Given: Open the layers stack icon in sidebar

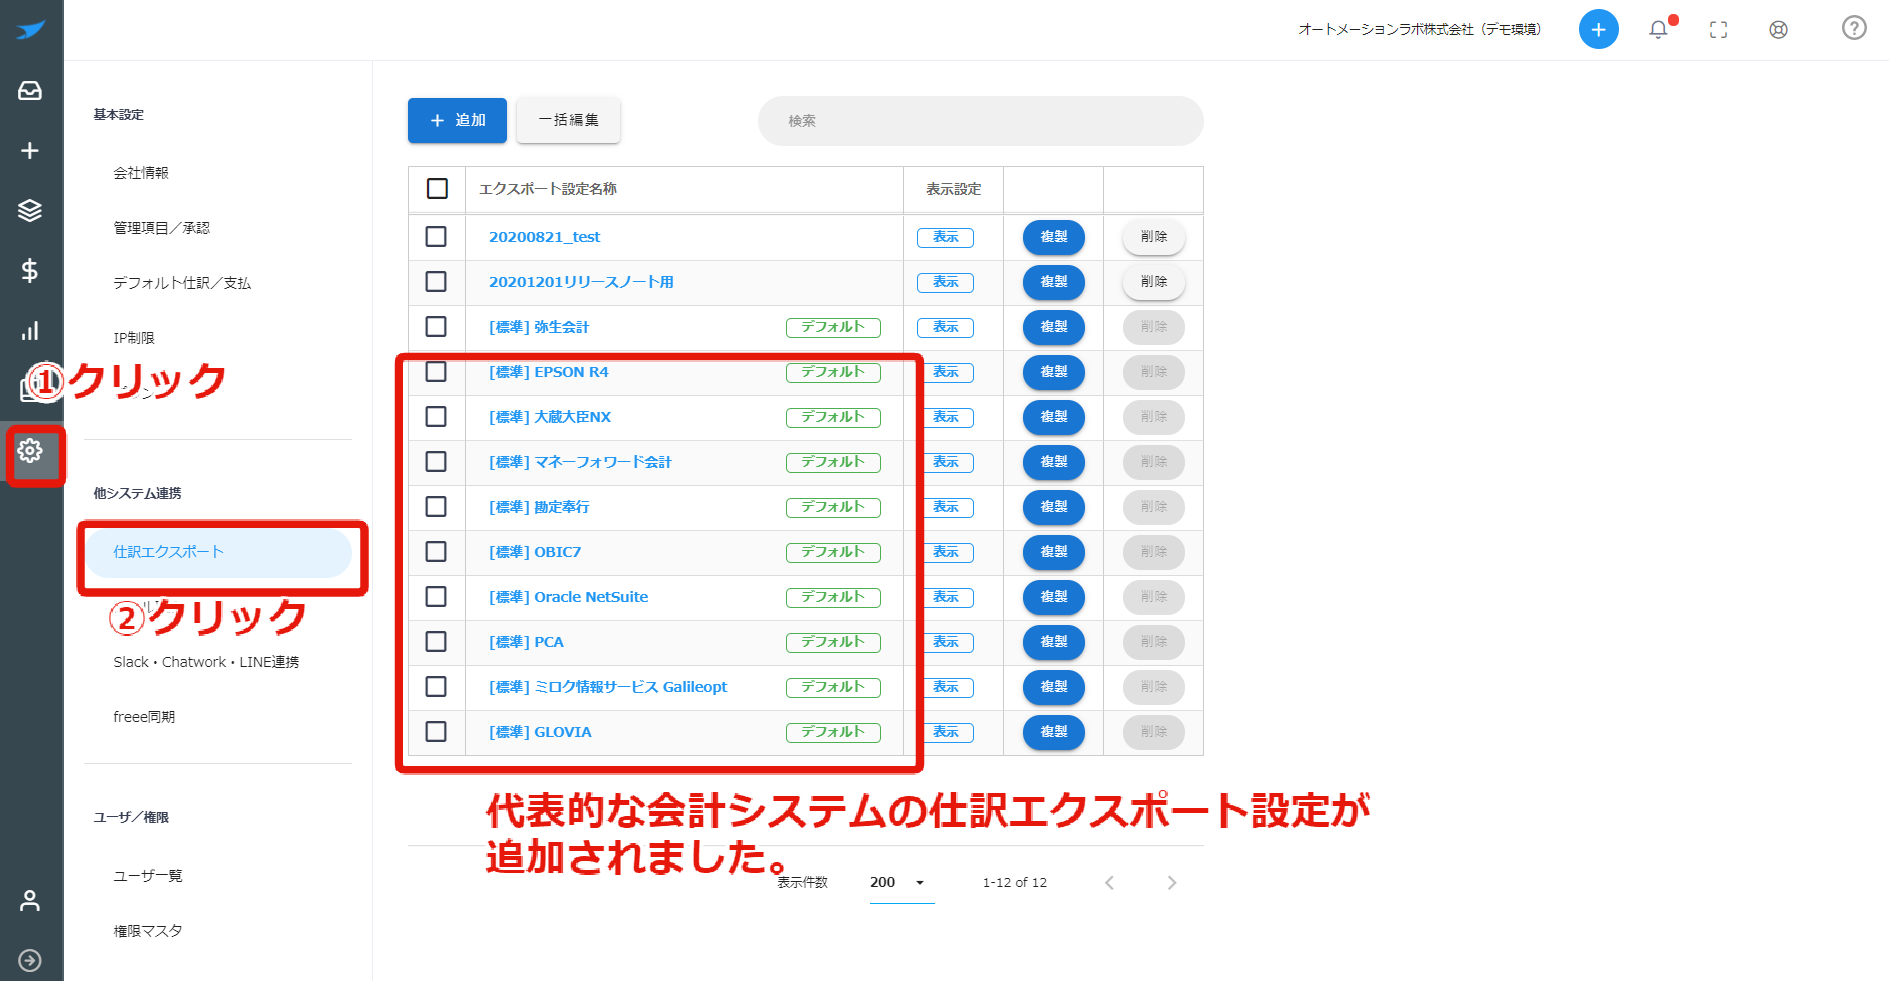Looking at the screenshot, I should pos(30,211).
